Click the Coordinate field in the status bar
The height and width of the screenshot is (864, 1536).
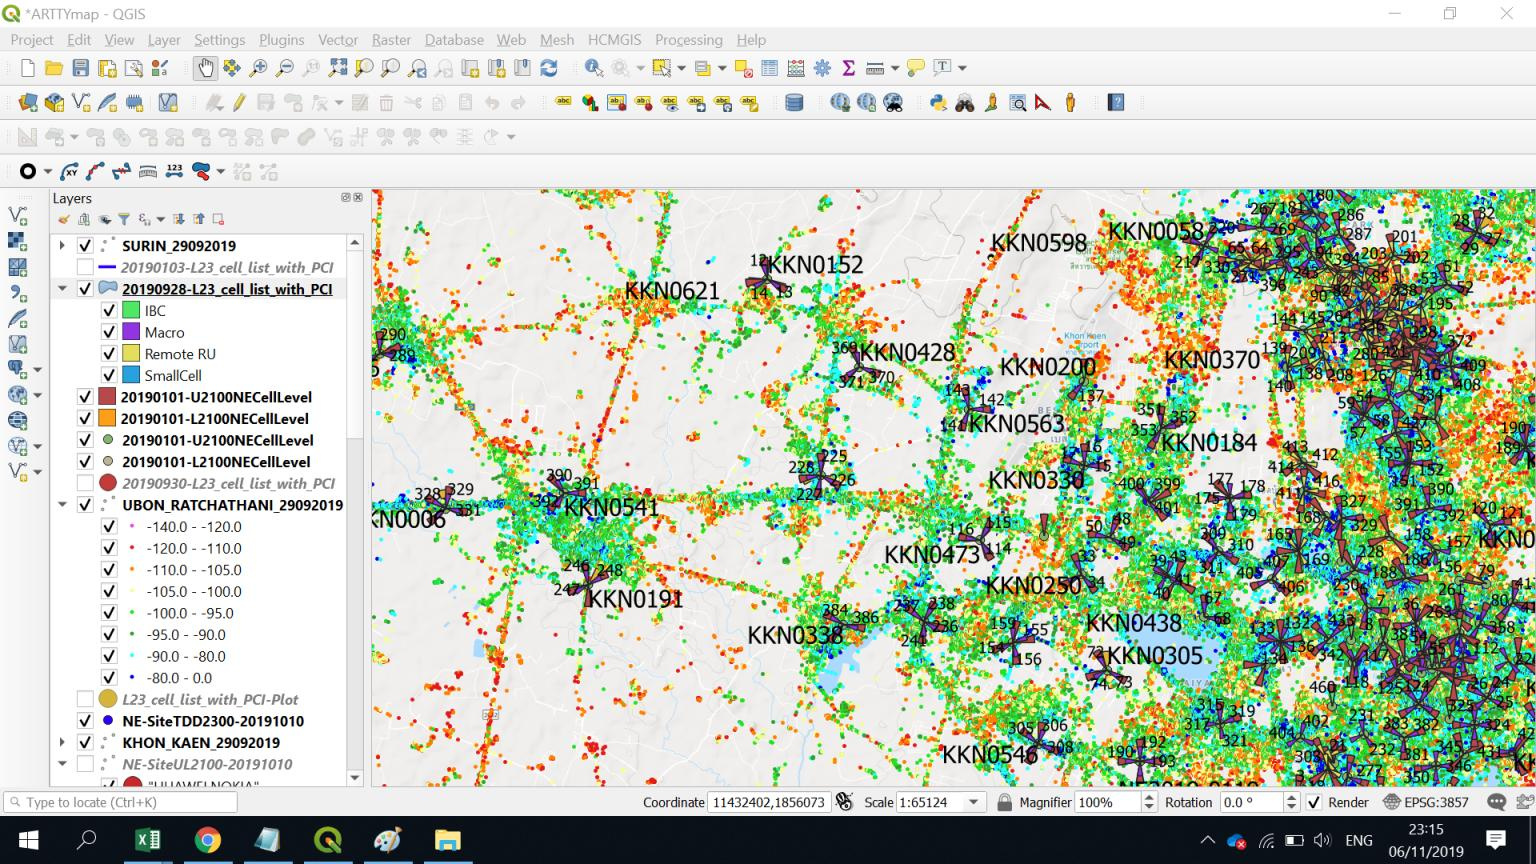[768, 802]
